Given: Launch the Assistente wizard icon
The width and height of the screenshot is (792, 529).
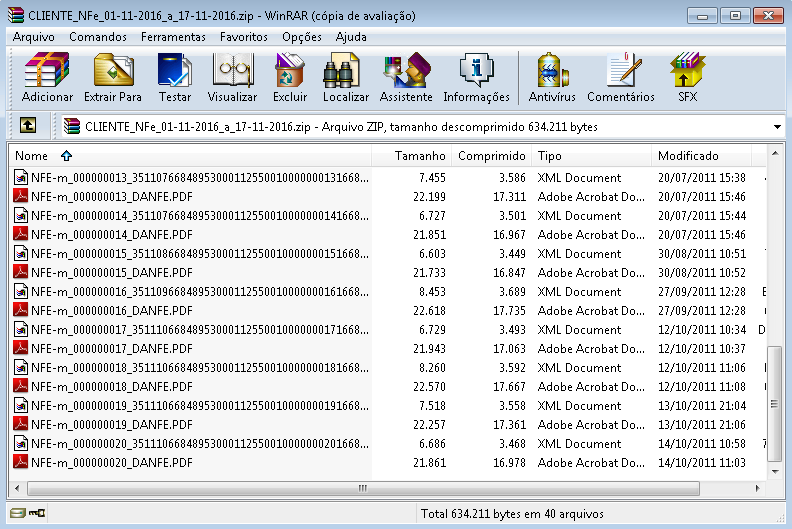Looking at the screenshot, I should (x=407, y=70).
